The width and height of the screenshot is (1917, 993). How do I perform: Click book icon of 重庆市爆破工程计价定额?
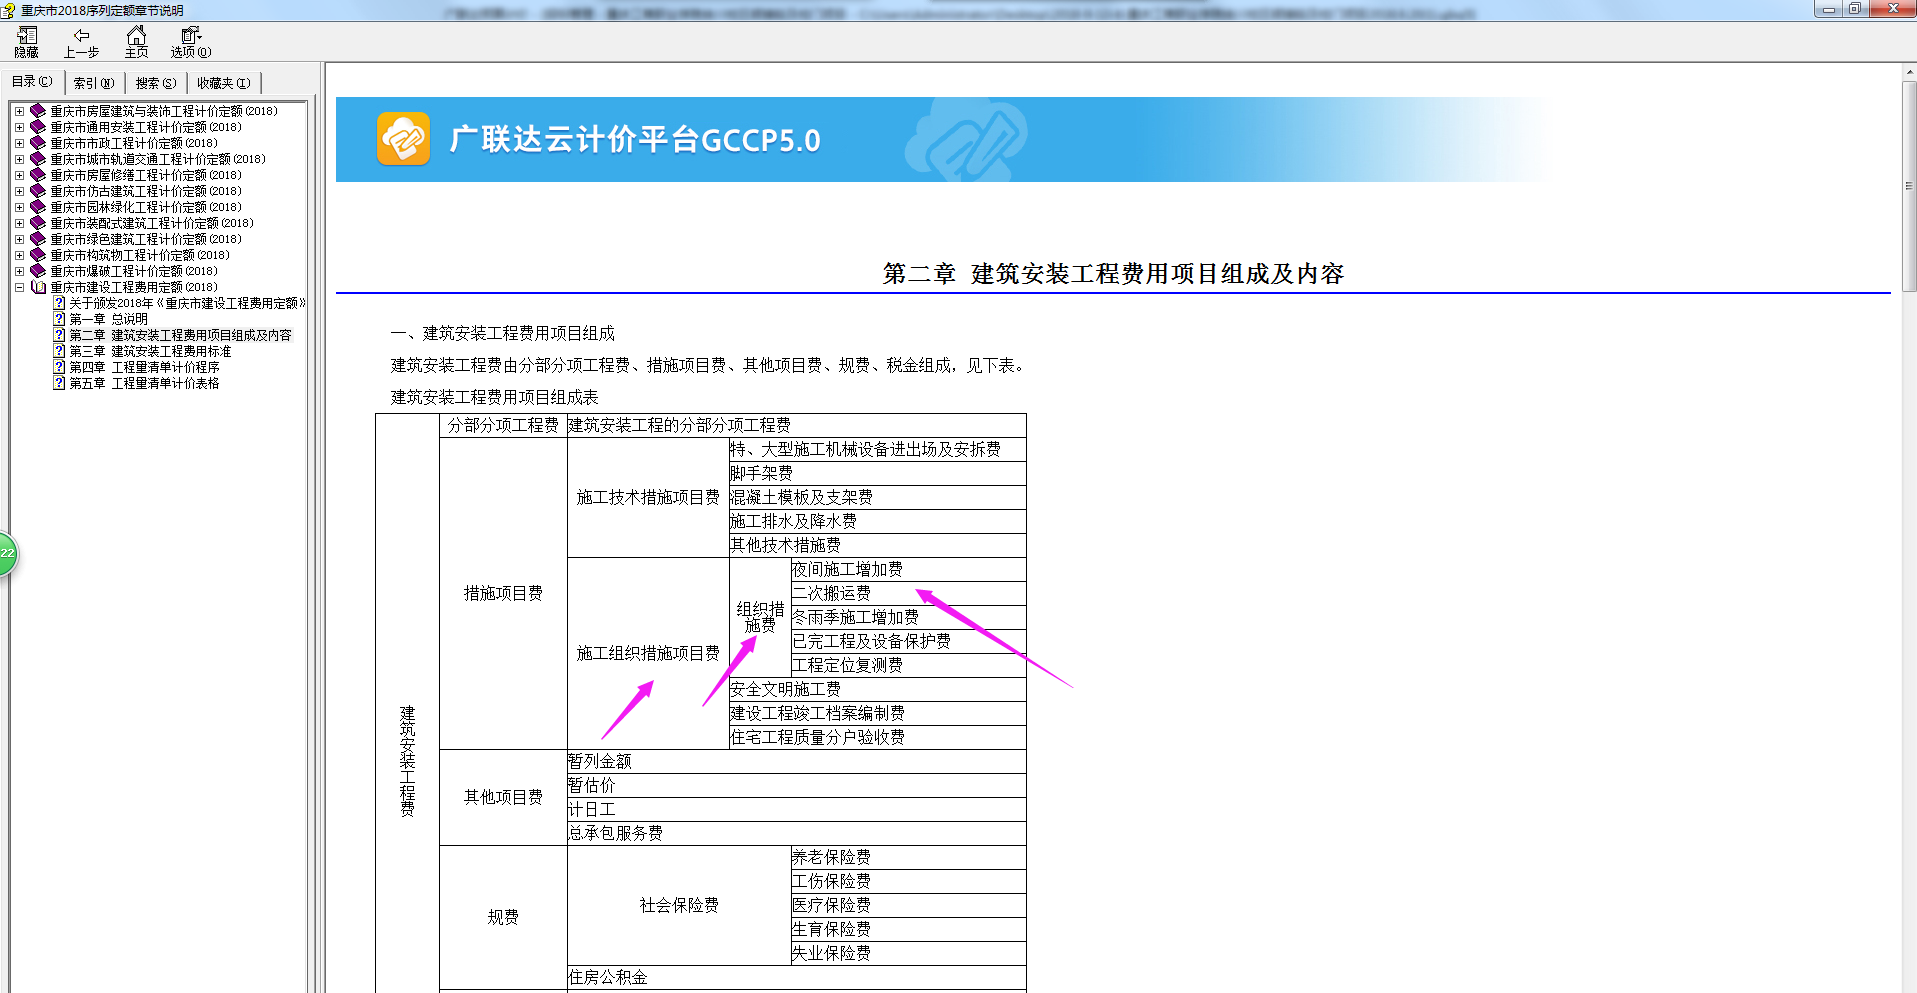[x=38, y=271]
